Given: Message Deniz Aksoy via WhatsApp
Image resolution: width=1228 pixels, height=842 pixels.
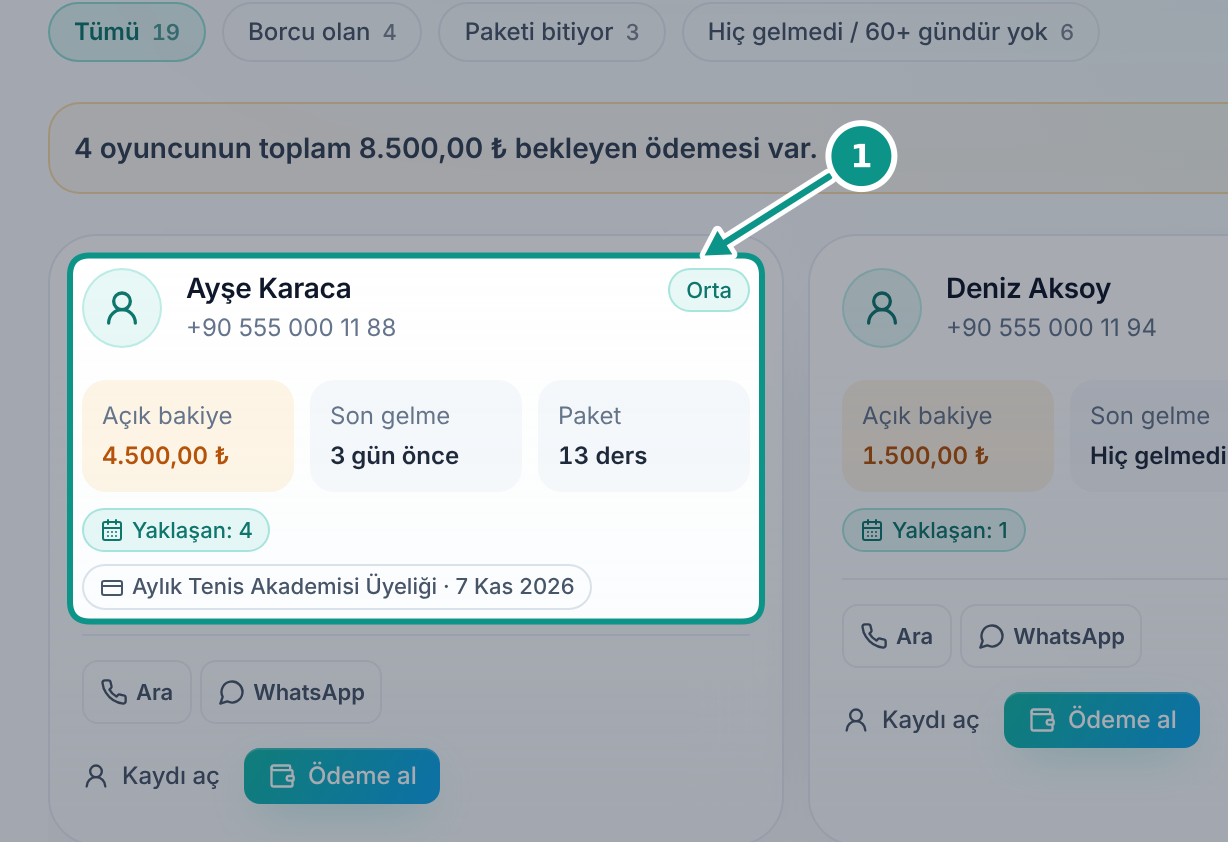Looking at the screenshot, I should [x=1051, y=636].
